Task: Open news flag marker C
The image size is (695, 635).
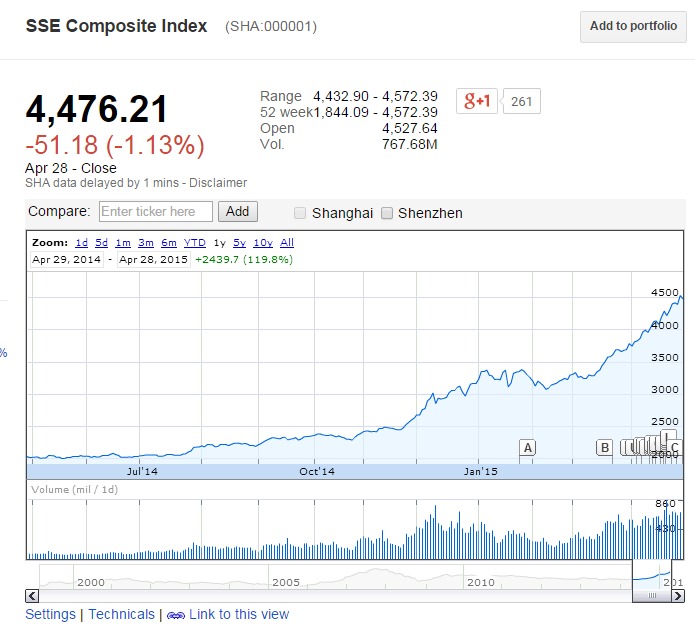Action: 675,448
